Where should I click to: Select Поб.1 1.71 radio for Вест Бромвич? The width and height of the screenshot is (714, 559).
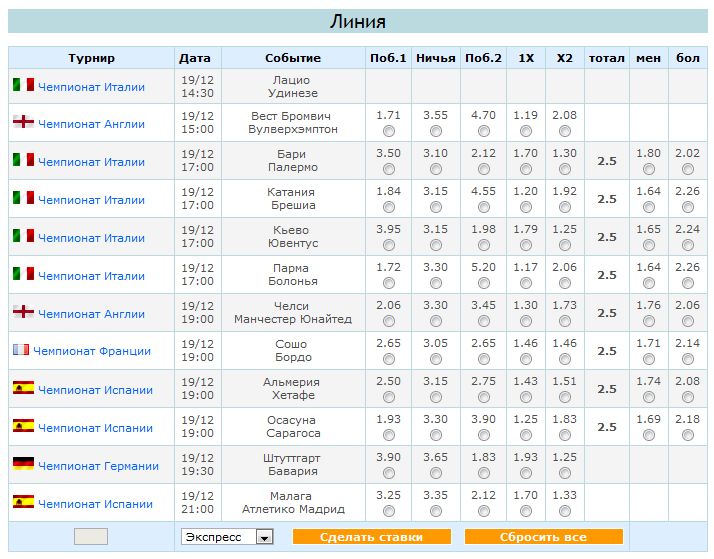pos(388,132)
